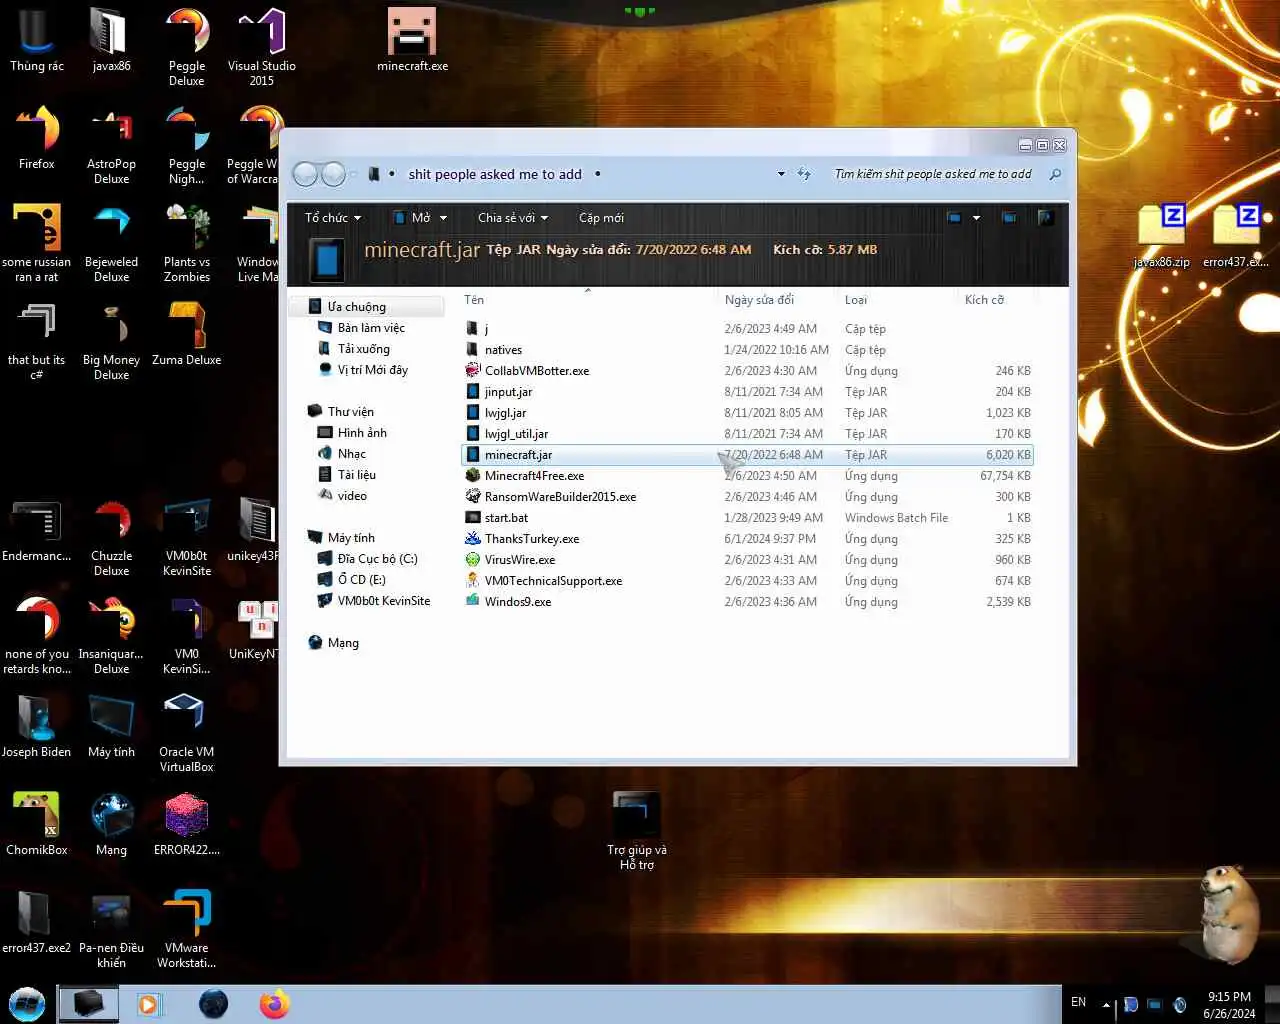
Task: Click the volume icon in system tray
Action: pos(1179,1004)
